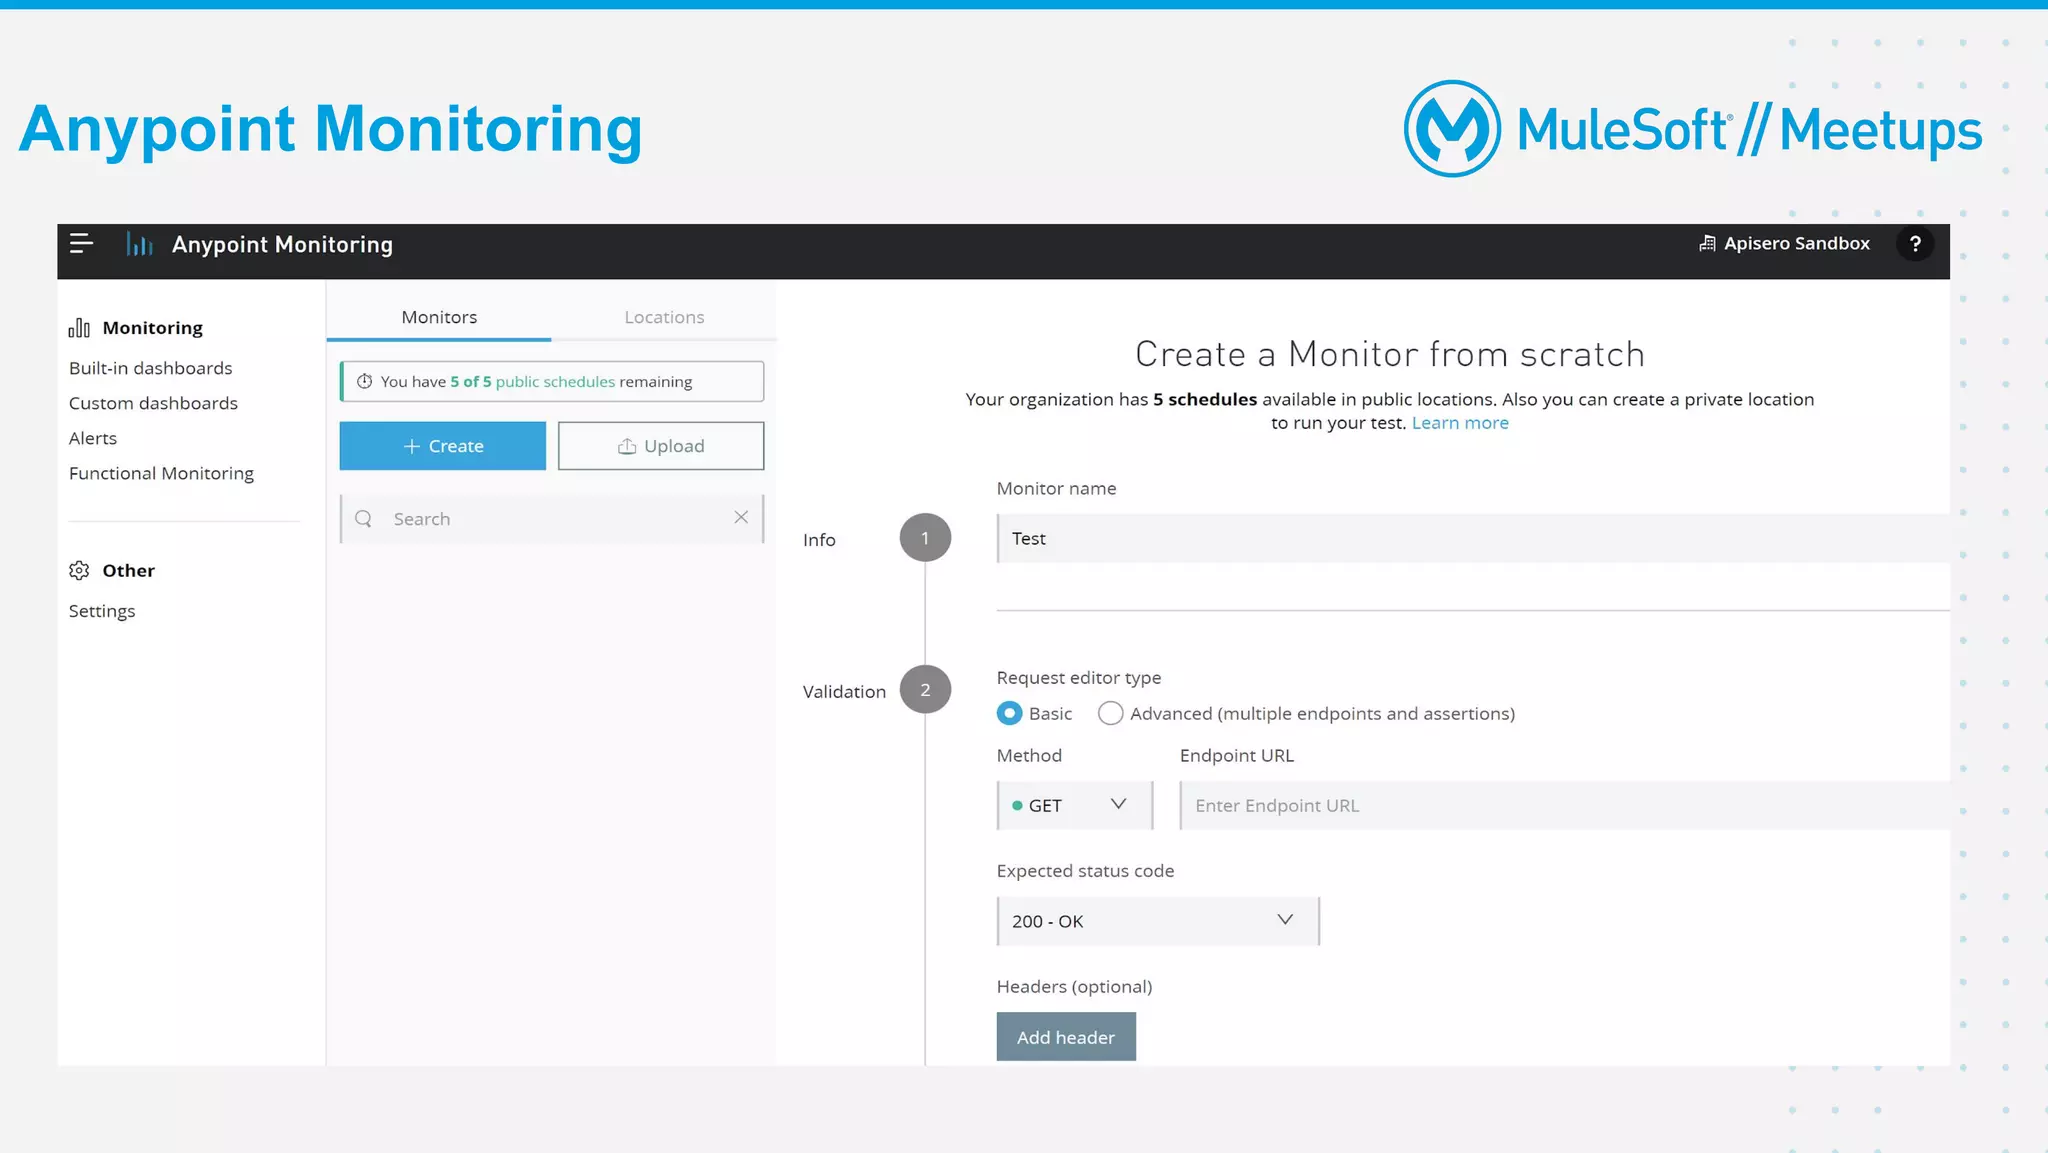Click the Other section gear icon
2048x1153 pixels.
tap(79, 571)
